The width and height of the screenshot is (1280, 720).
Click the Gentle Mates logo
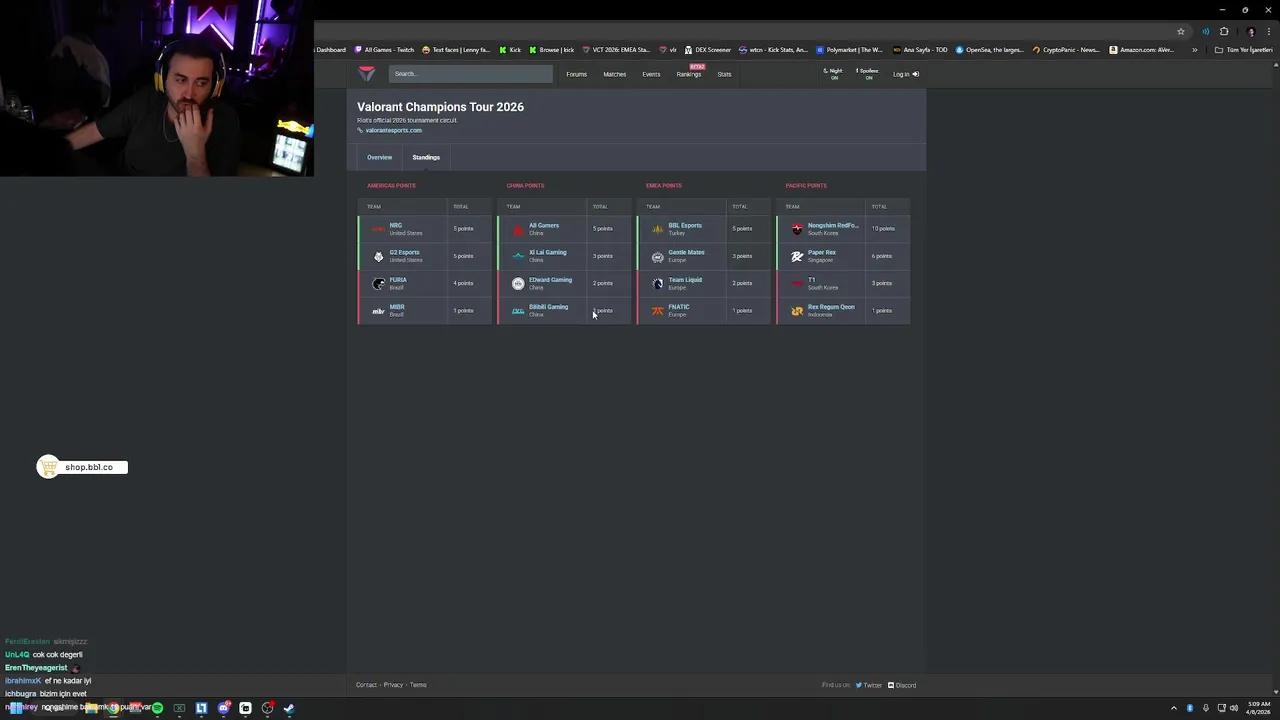click(657, 256)
